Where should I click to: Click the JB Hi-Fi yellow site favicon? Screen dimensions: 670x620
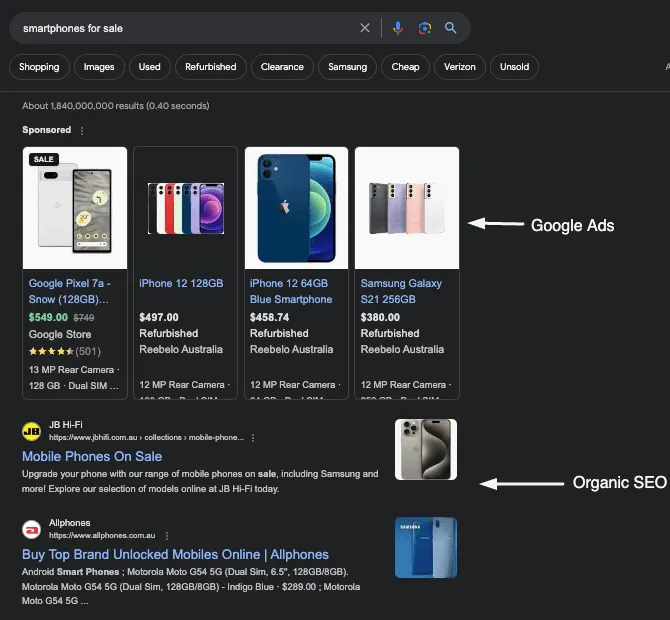[32, 431]
